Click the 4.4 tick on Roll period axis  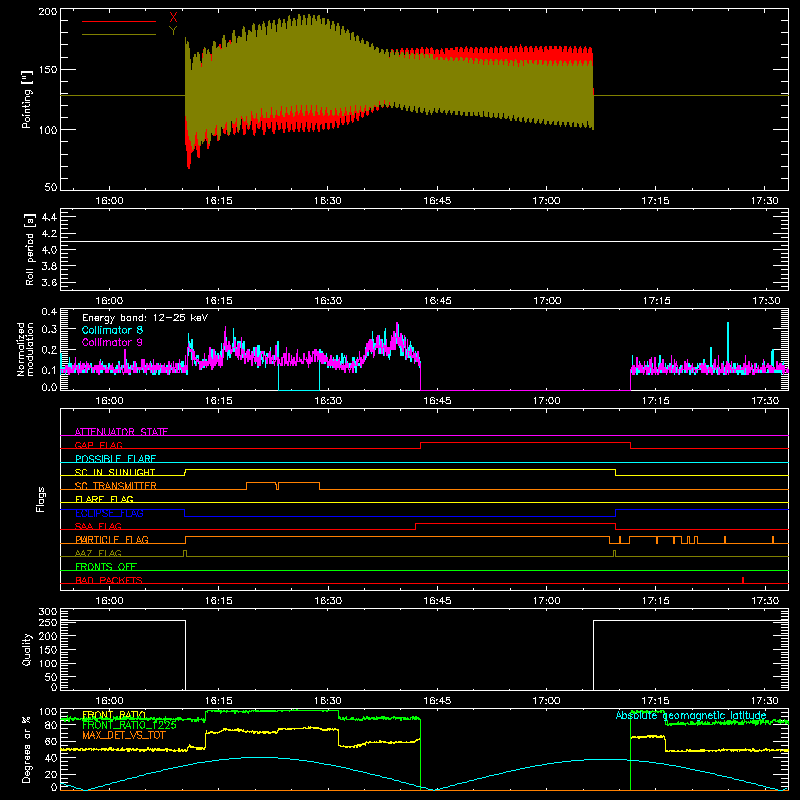49,217
